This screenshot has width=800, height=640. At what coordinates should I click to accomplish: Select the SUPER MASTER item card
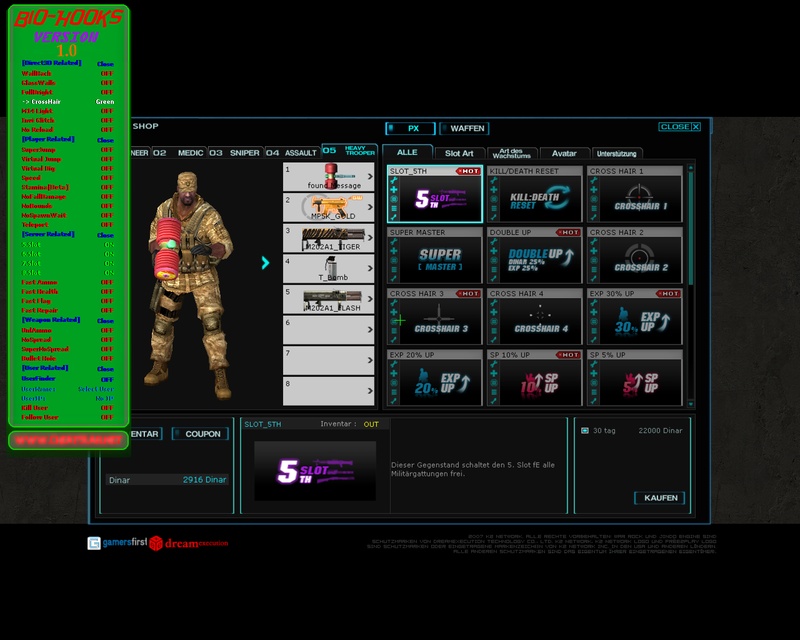(435, 255)
